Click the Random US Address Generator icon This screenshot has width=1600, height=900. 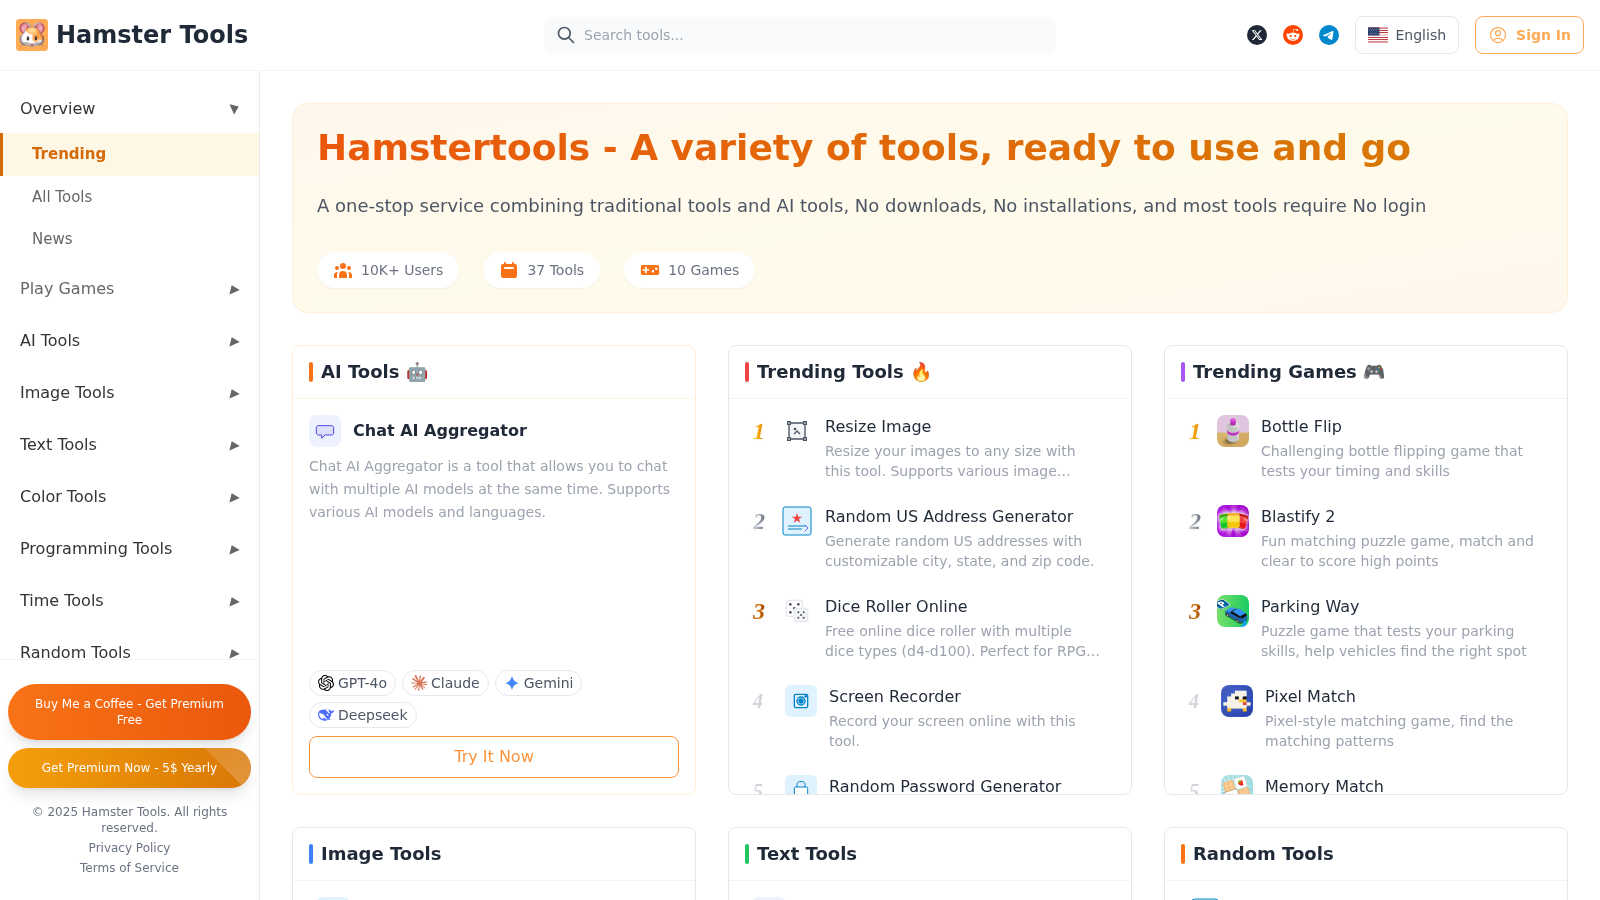click(797, 521)
